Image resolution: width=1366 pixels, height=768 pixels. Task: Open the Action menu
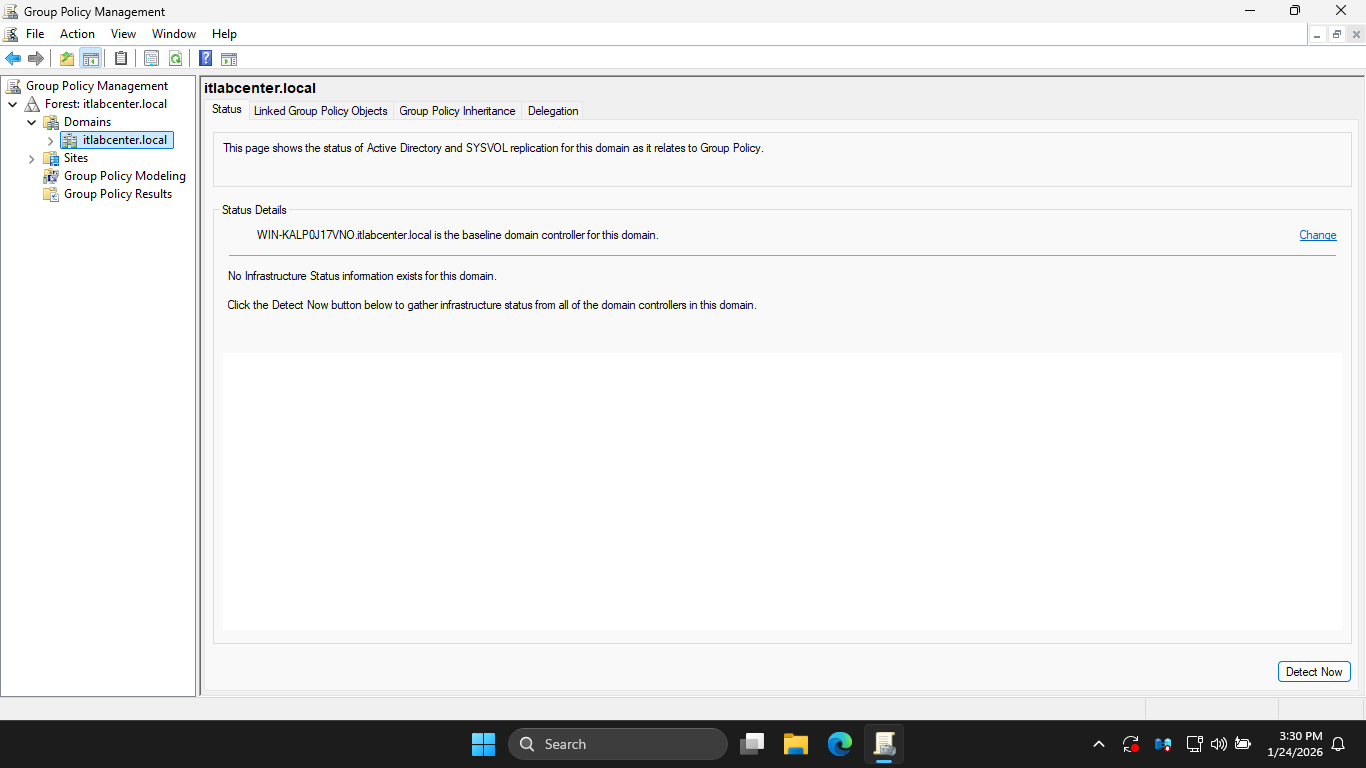[x=77, y=34]
